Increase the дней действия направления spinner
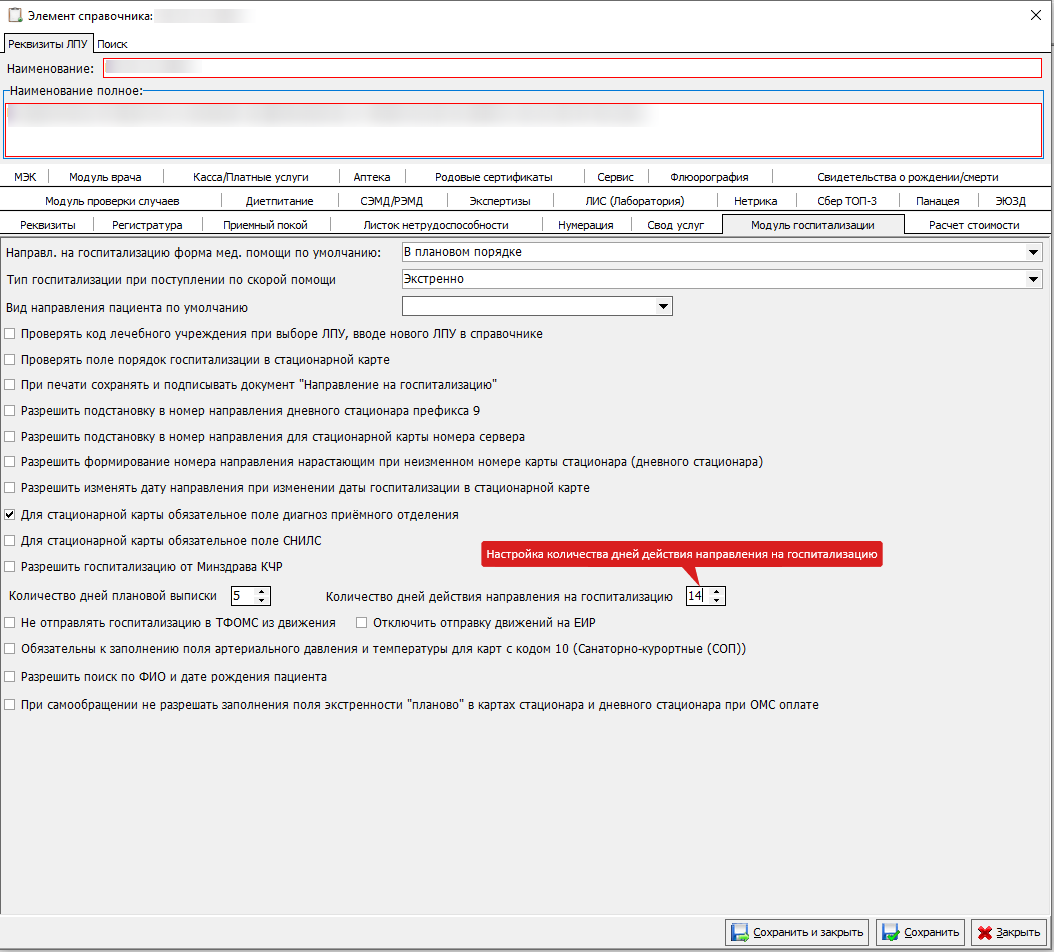 [x=717, y=592]
